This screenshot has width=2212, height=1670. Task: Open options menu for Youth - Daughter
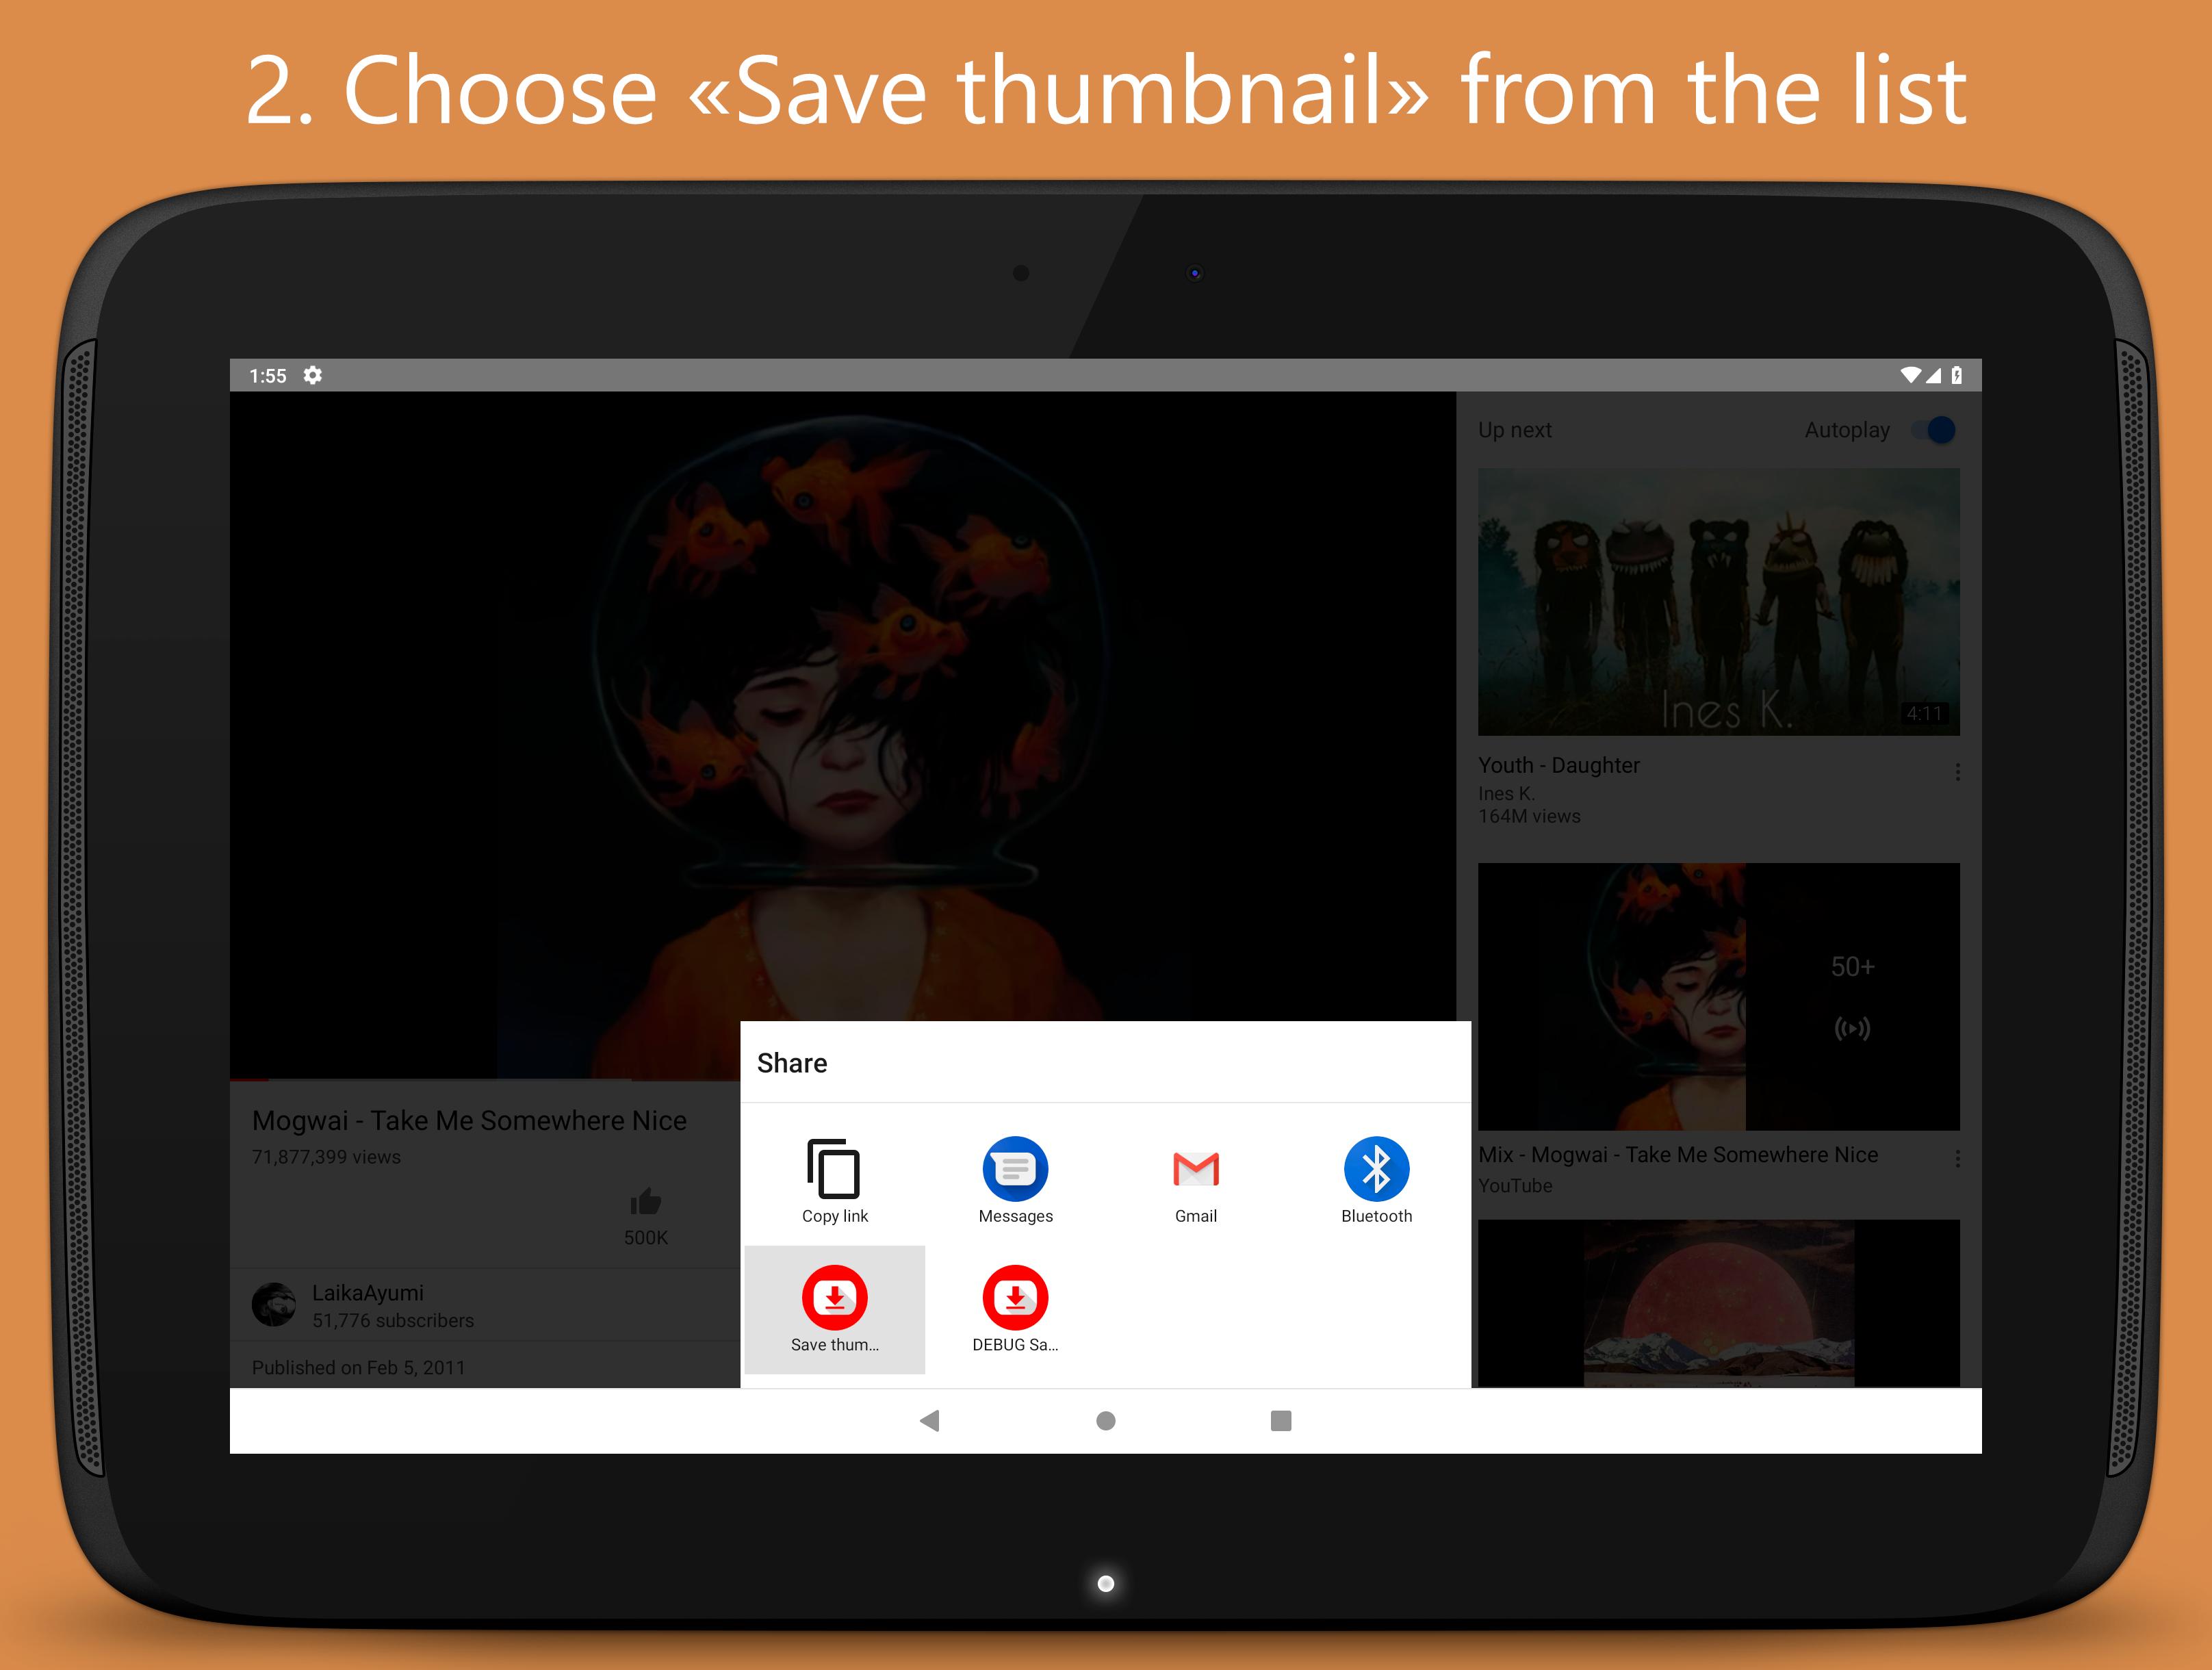pos(1957,772)
